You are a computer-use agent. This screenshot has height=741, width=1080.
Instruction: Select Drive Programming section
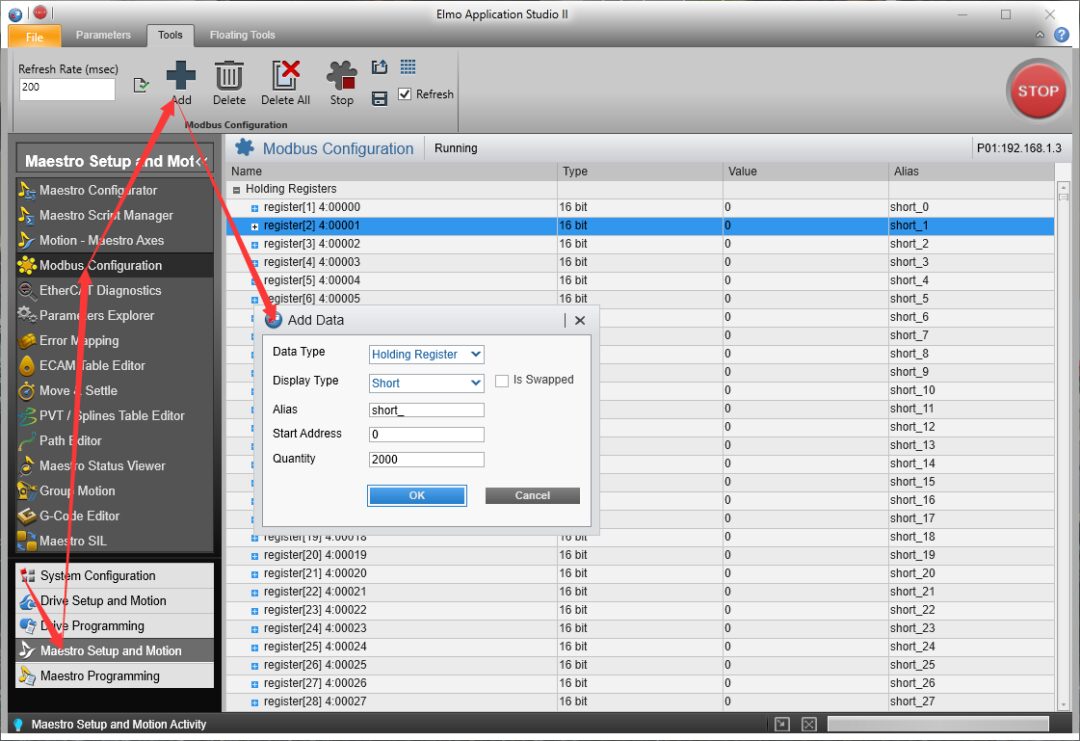114,625
